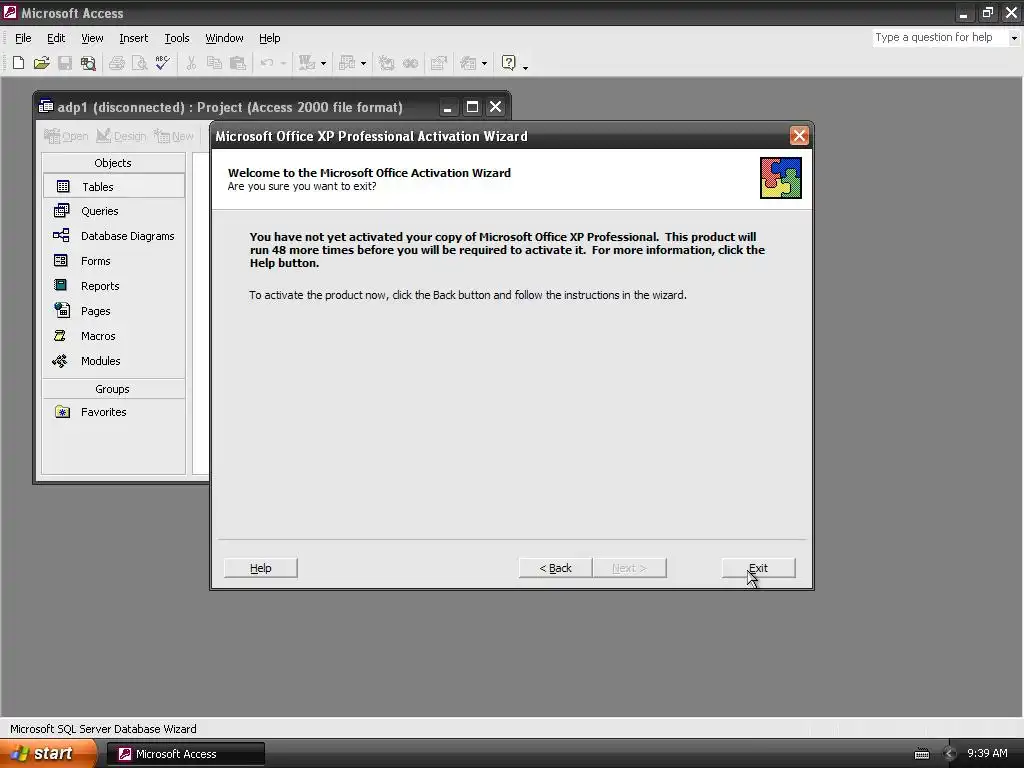Screen dimensions: 1024x768
Task: Select Tables in the Objects list
Action: pos(114,186)
